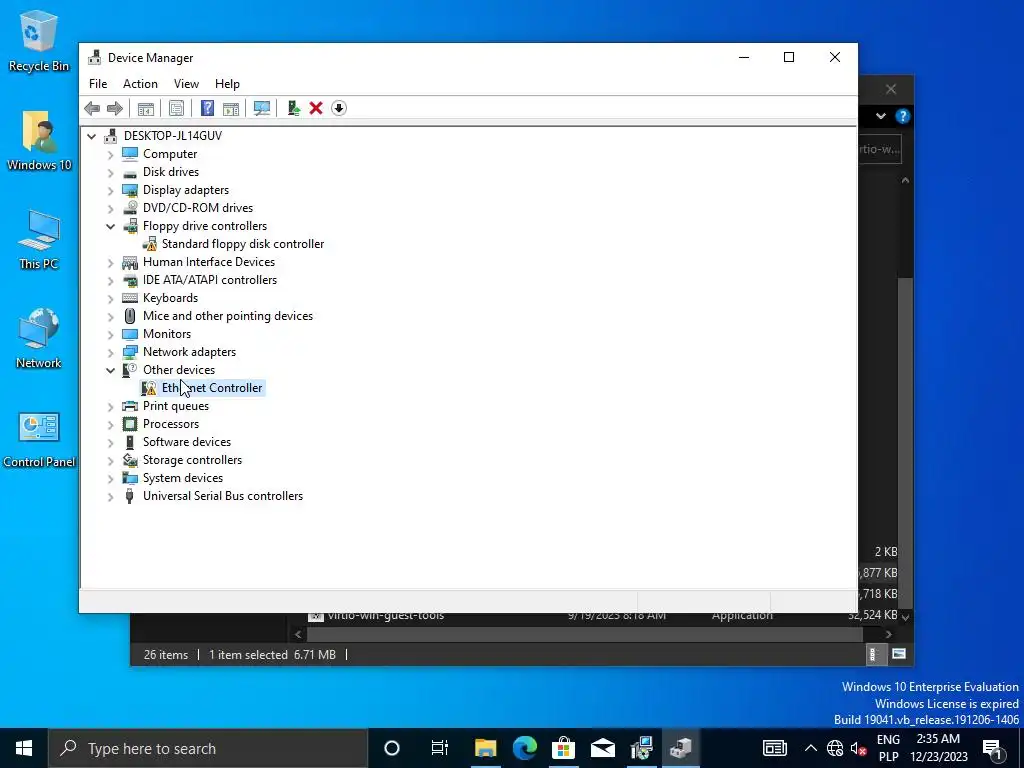The height and width of the screenshot is (768, 1024).
Task: Collapse the Other devices category
Action: click(110, 370)
